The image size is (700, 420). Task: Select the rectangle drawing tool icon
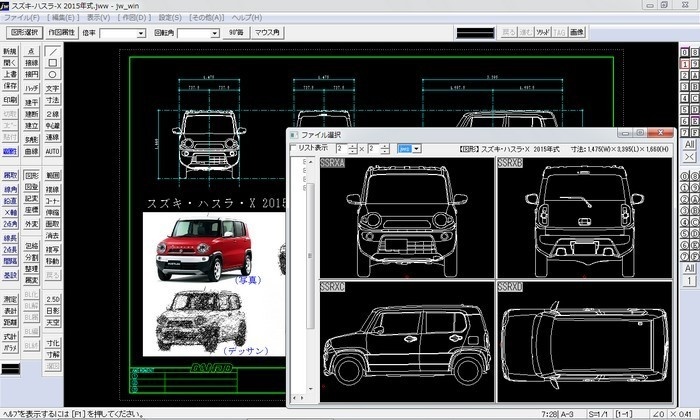click(x=53, y=63)
